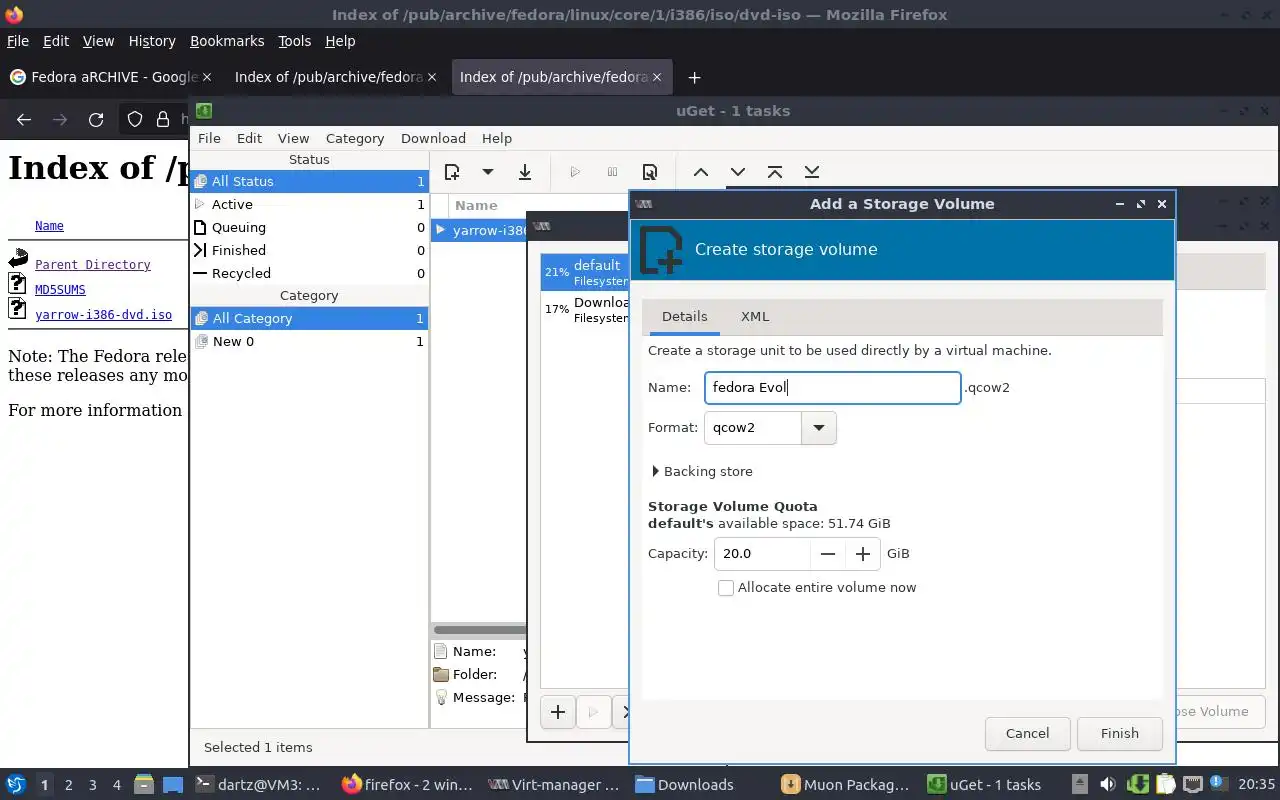This screenshot has height=800, width=1280.
Task: Increase capacity with plus button
Action: 863,554
